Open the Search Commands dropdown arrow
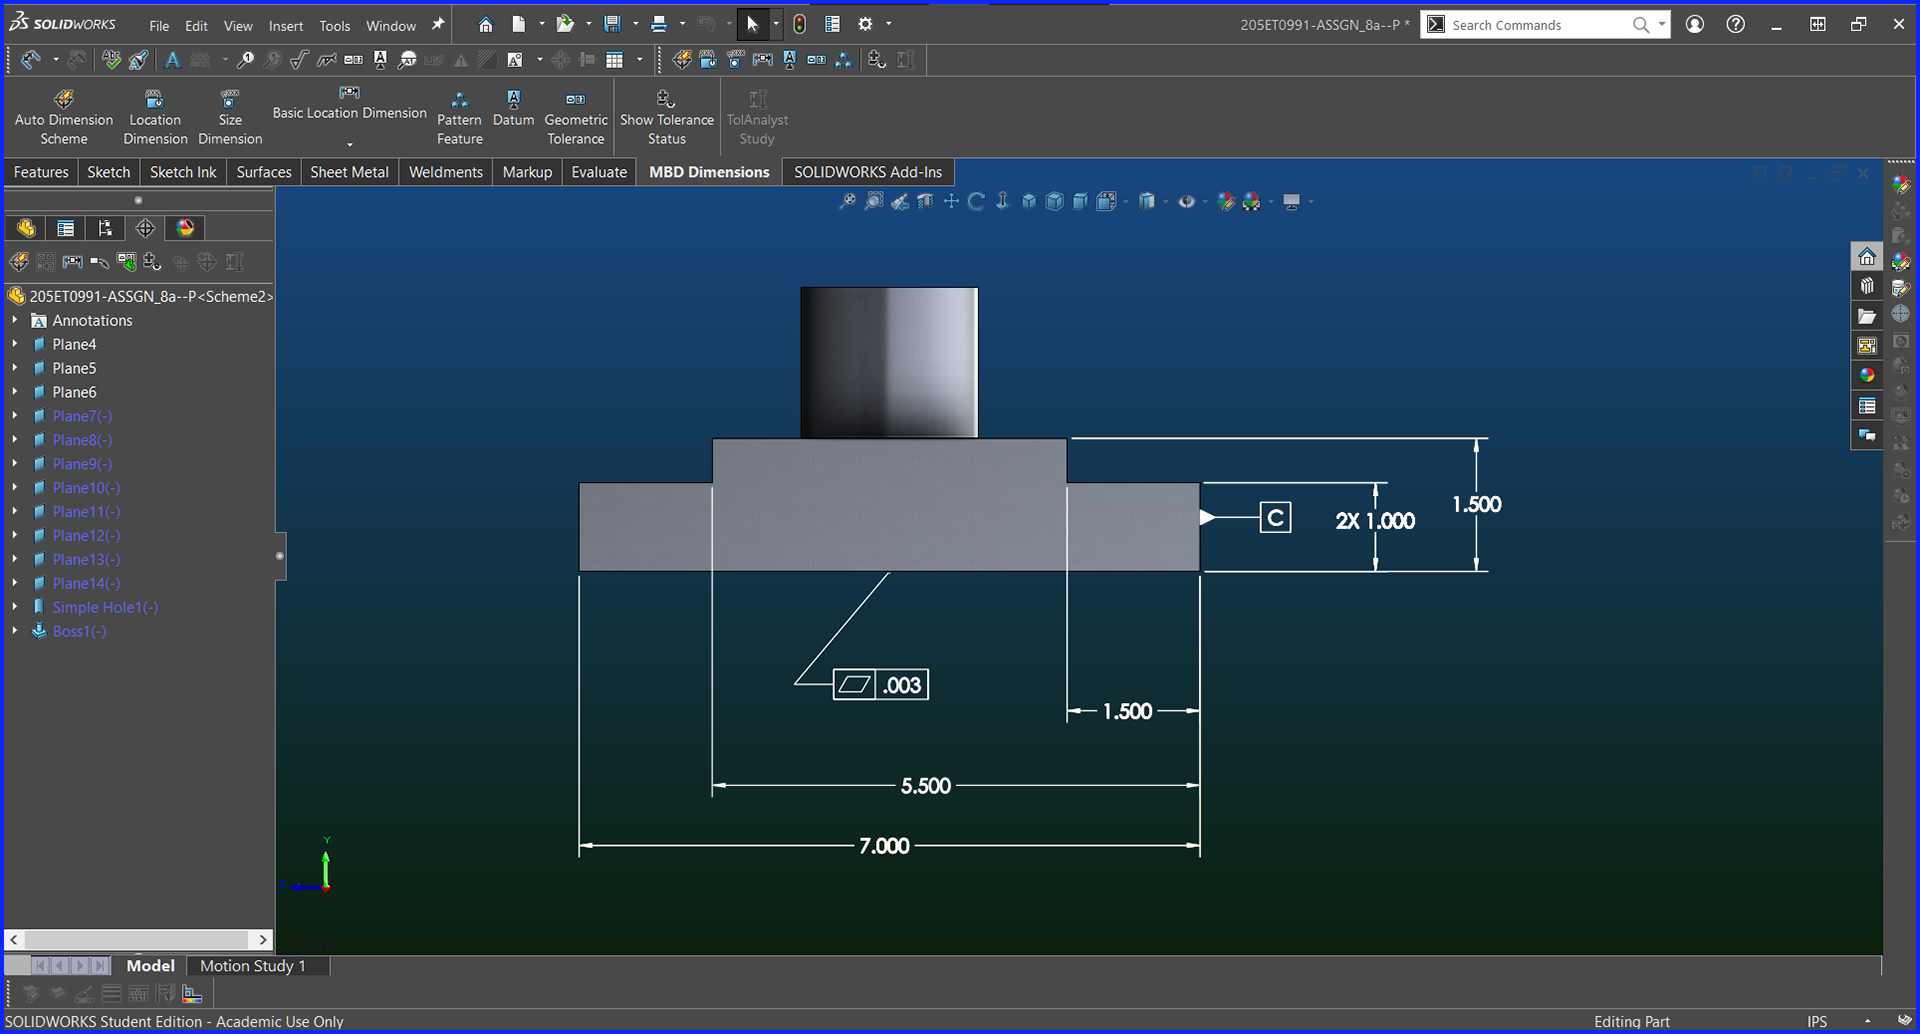1920x1034 pixels. (x=1662, y=25)
